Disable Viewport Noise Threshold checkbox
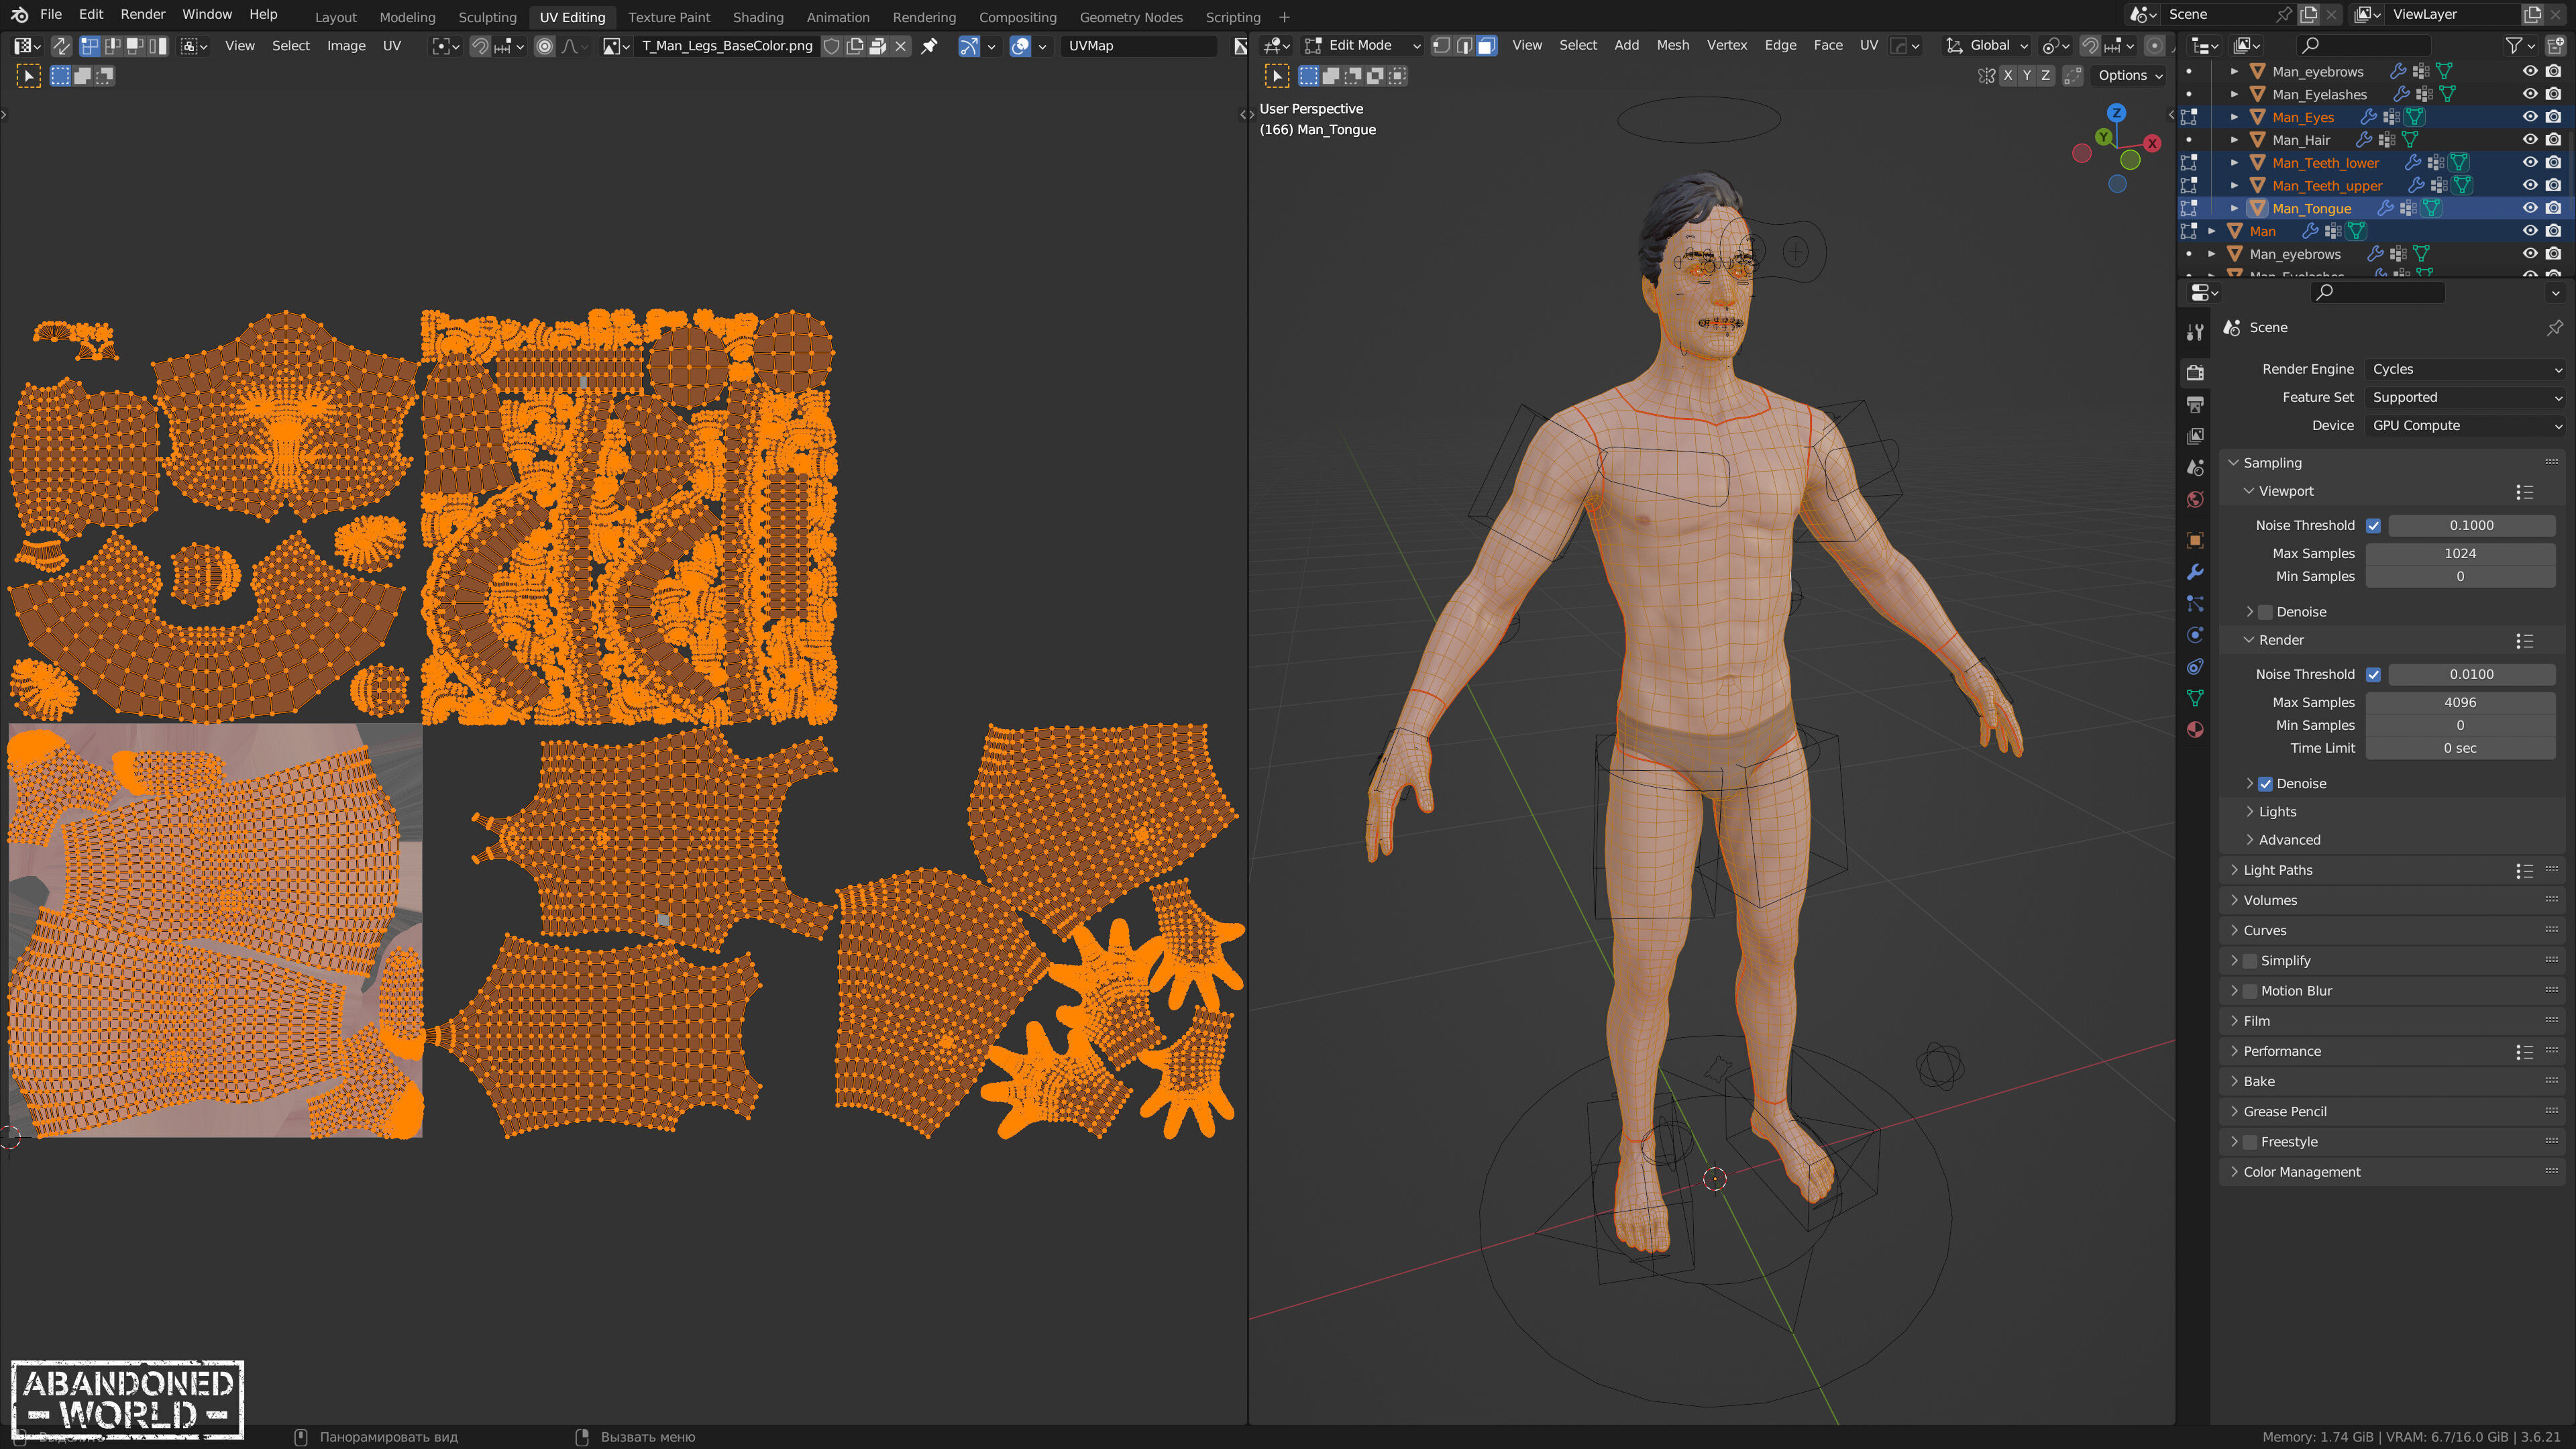 tap(2373, 525)
